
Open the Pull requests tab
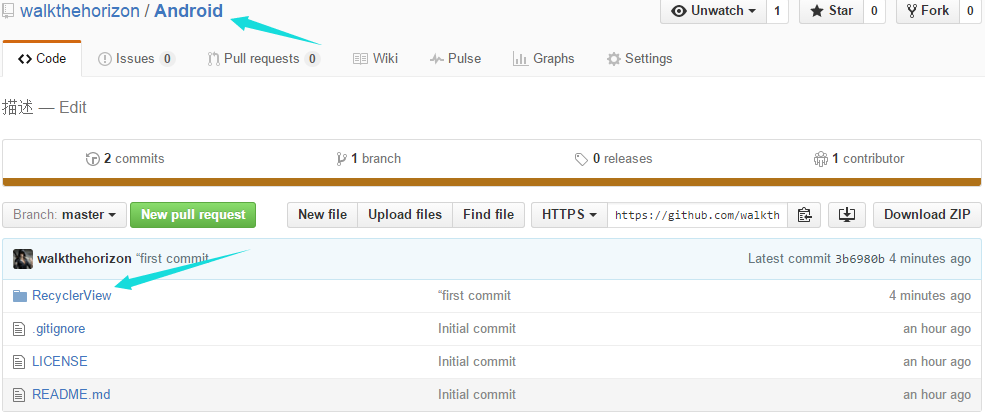tap(263, 58)
